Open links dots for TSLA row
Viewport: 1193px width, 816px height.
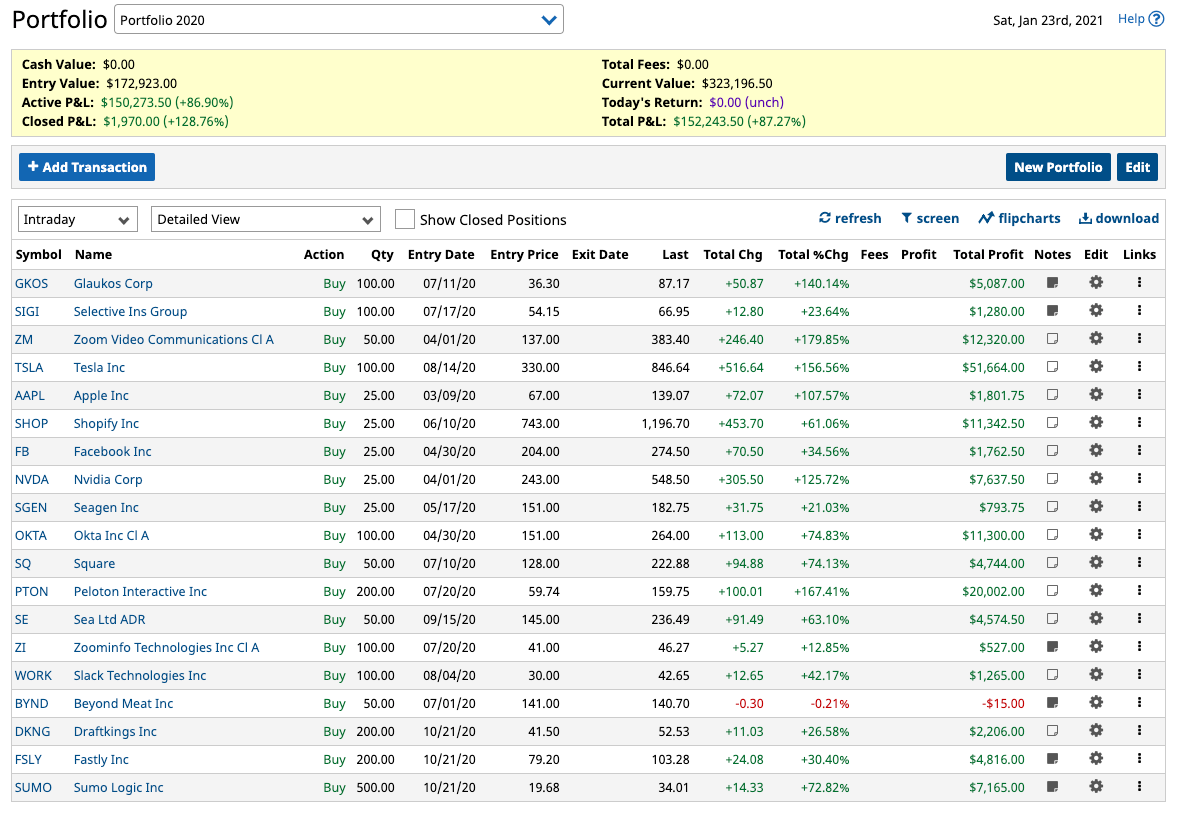coord(1139,367)
